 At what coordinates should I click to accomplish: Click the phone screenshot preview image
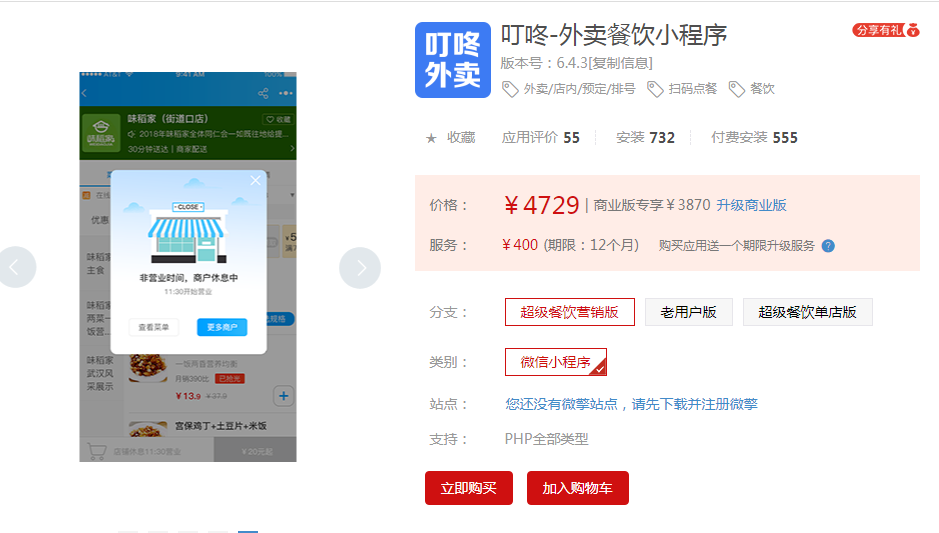pyautogui.click(x=188, y=267)
